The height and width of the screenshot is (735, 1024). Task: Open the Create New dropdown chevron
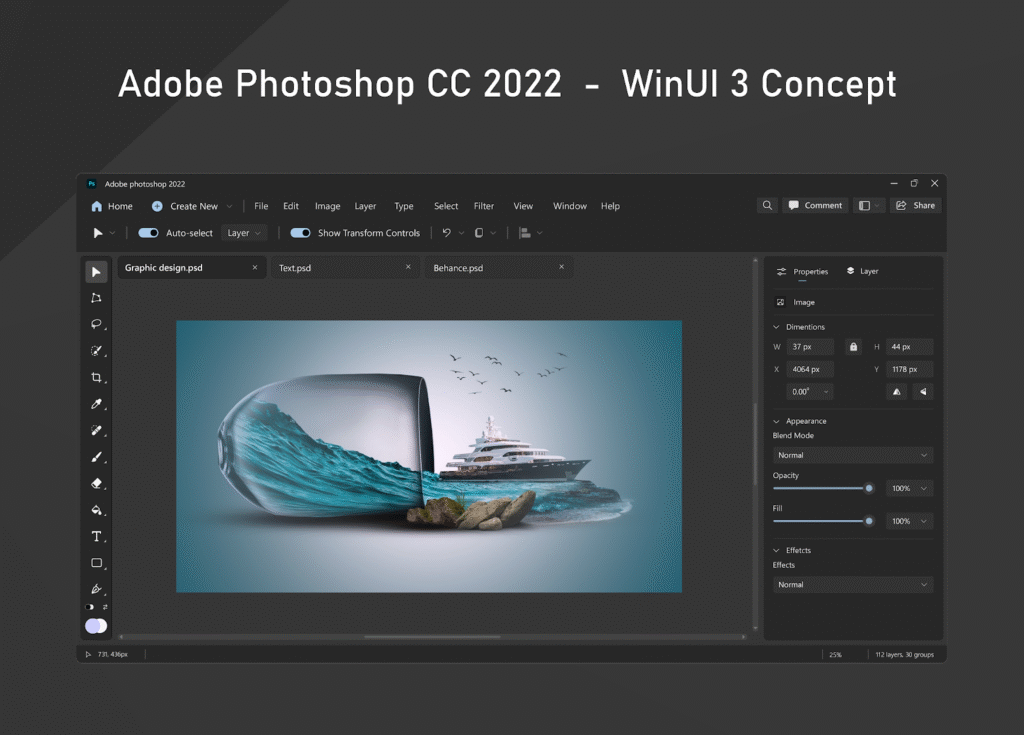(x=229, y=206)
